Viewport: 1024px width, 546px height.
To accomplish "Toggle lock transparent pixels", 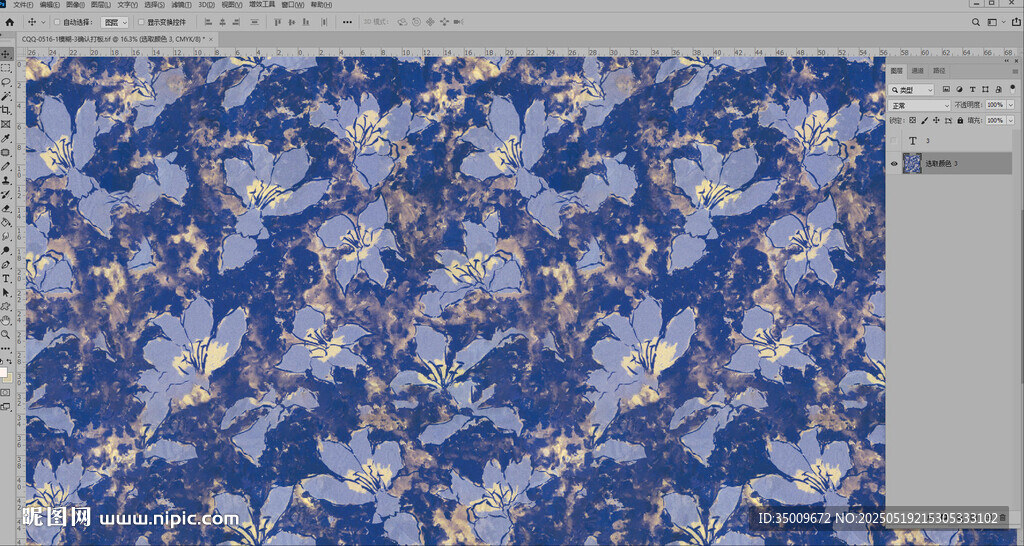I will [912, 120].
